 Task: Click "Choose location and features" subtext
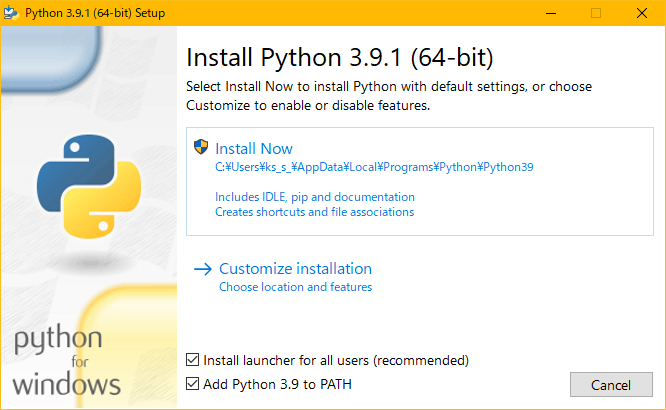(x=295, y=288)
